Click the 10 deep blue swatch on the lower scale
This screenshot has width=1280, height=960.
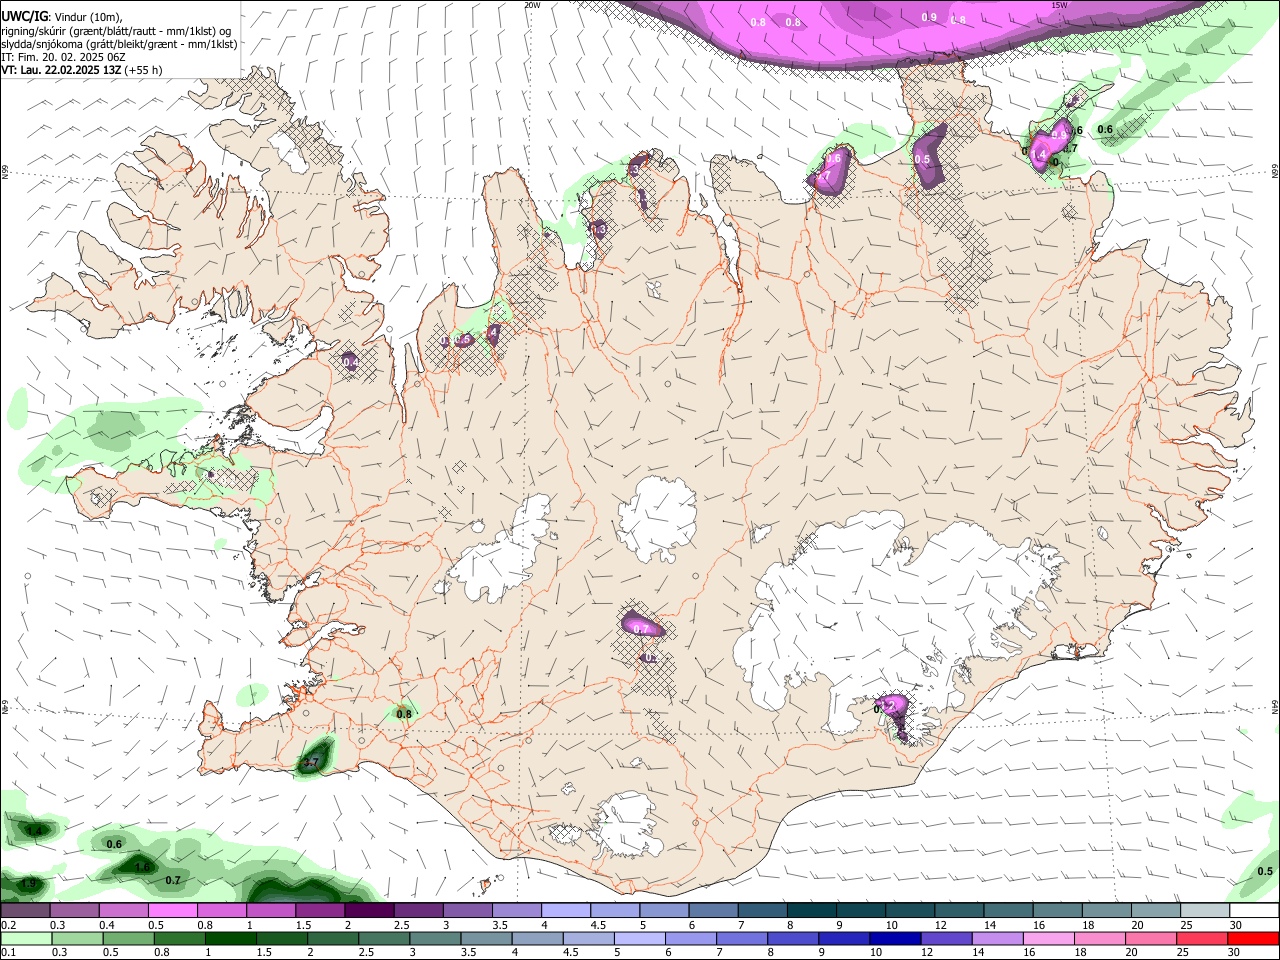(894, 938)
